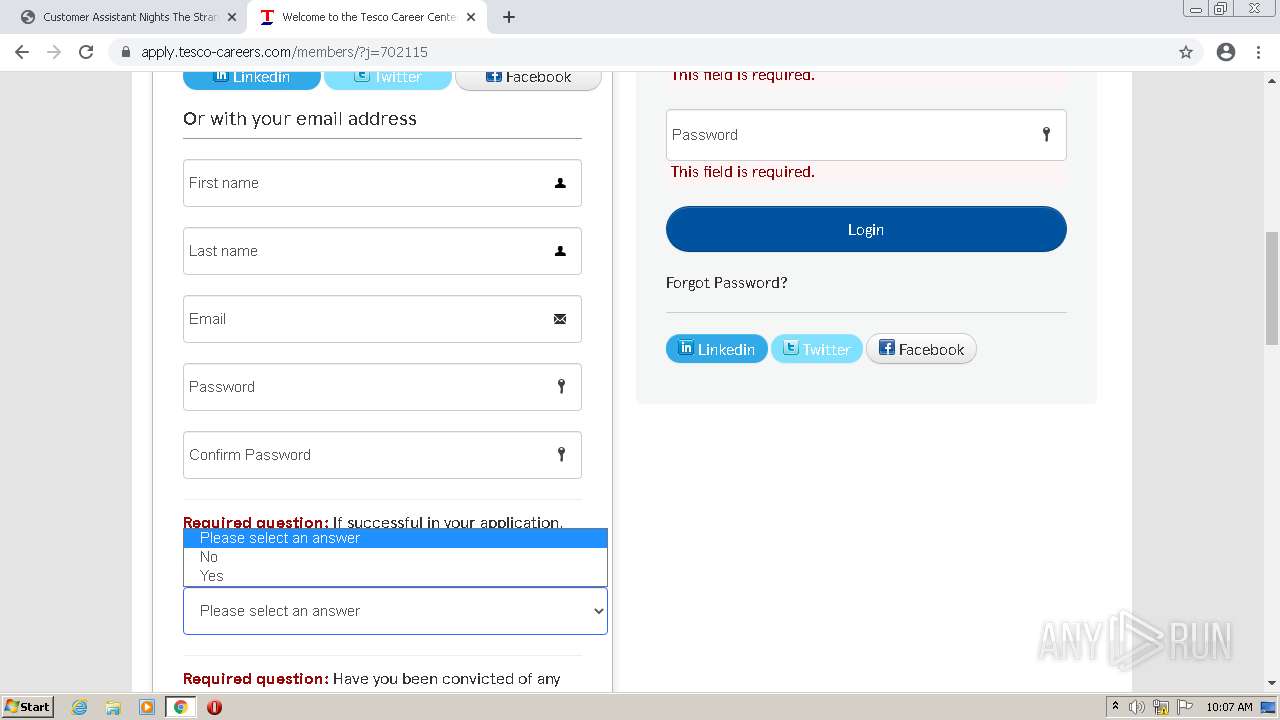Launch Internet Explorer from taskbar
The width and height of the screenshot is (1280, 720).
point(80,707)
